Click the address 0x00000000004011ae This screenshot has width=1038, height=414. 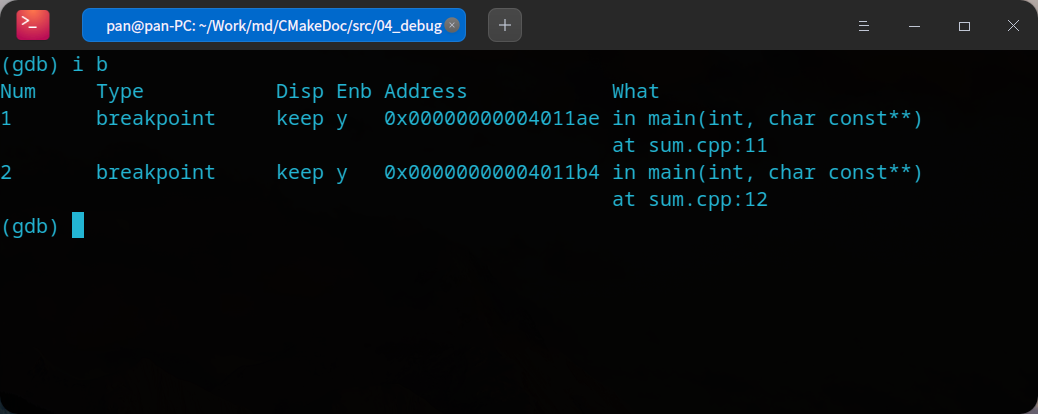point(492,119)
